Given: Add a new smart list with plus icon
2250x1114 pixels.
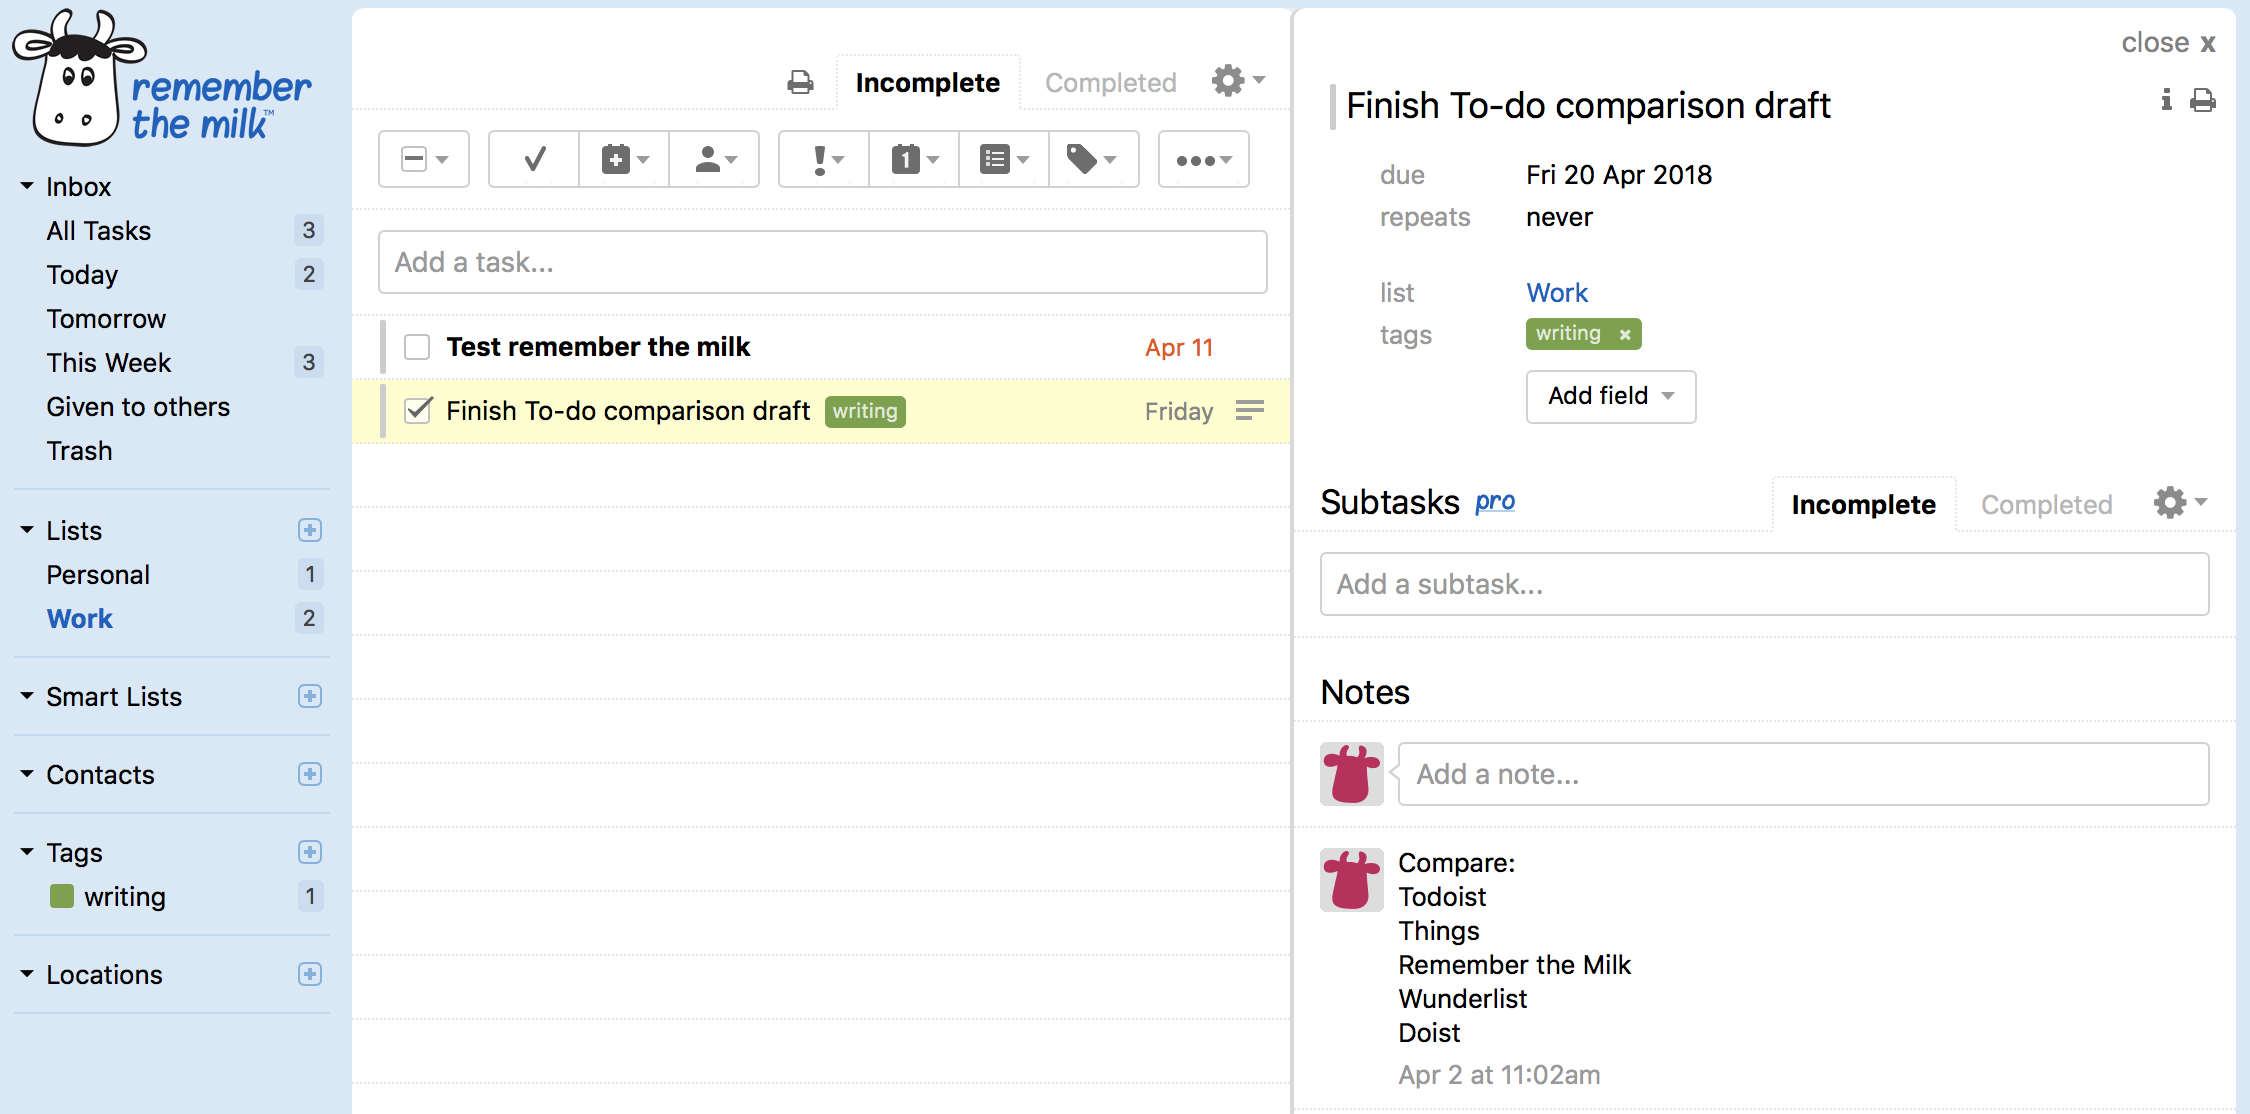Looking at the screenshot, I should coord(310,696).
